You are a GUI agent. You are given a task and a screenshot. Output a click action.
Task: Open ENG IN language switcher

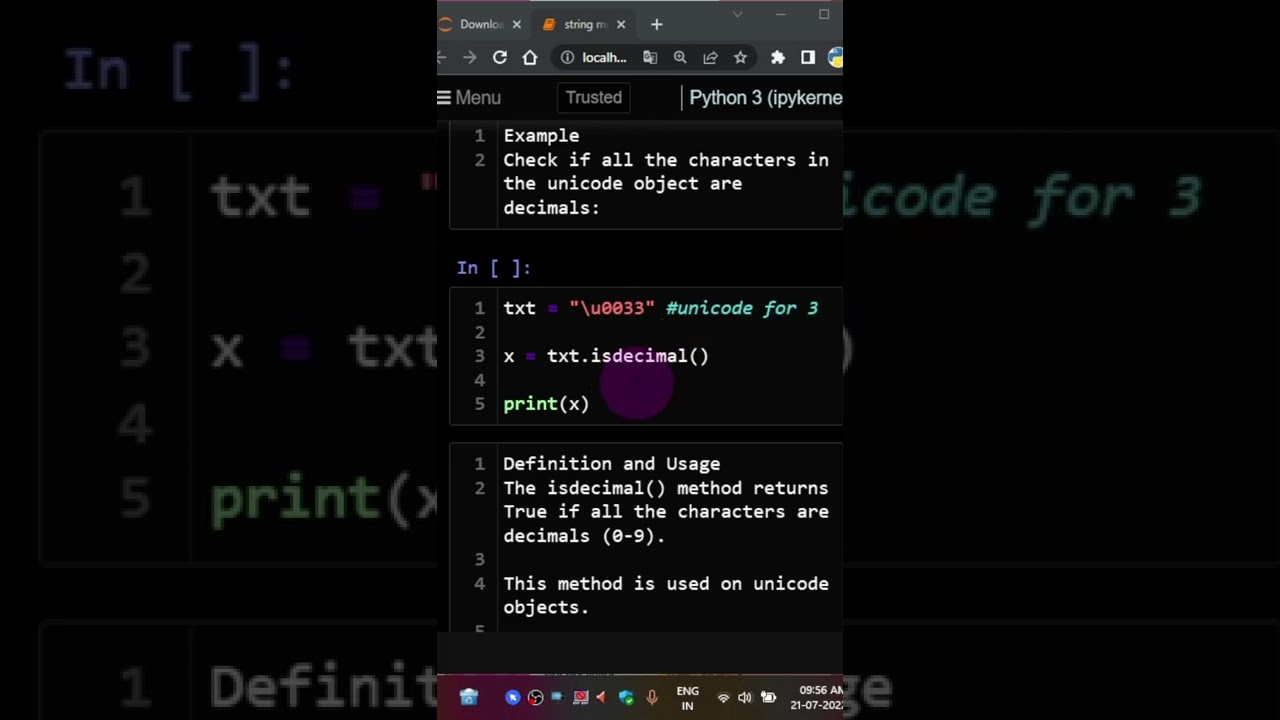coord(688,698)
